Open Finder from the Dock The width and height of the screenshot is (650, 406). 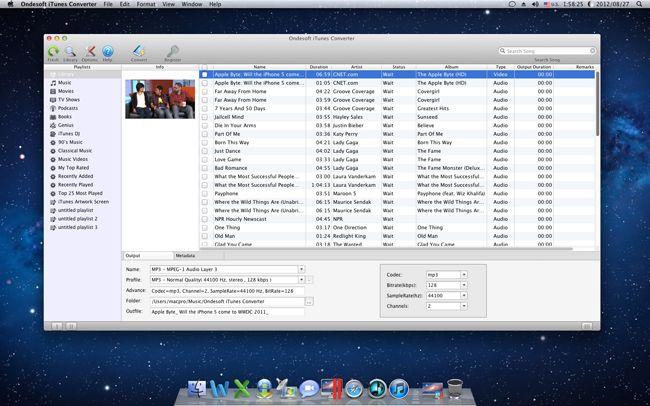(x=197, y=389)
